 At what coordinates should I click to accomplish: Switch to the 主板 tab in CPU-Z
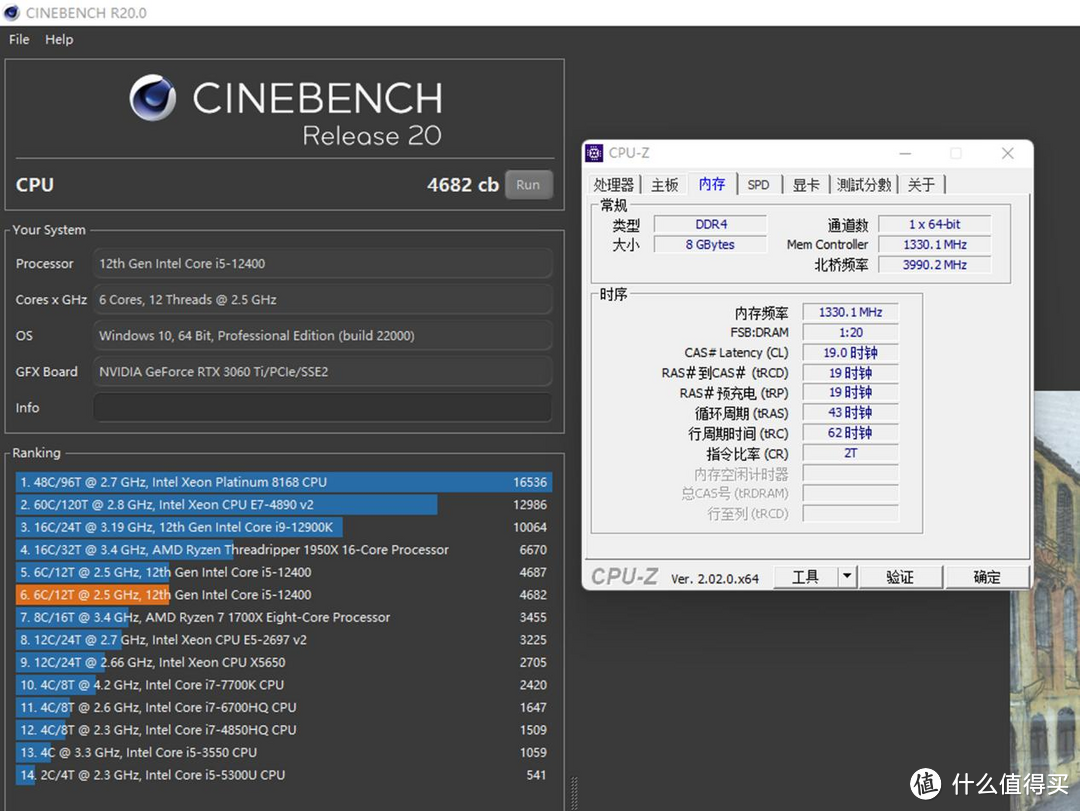click(665, 185)
